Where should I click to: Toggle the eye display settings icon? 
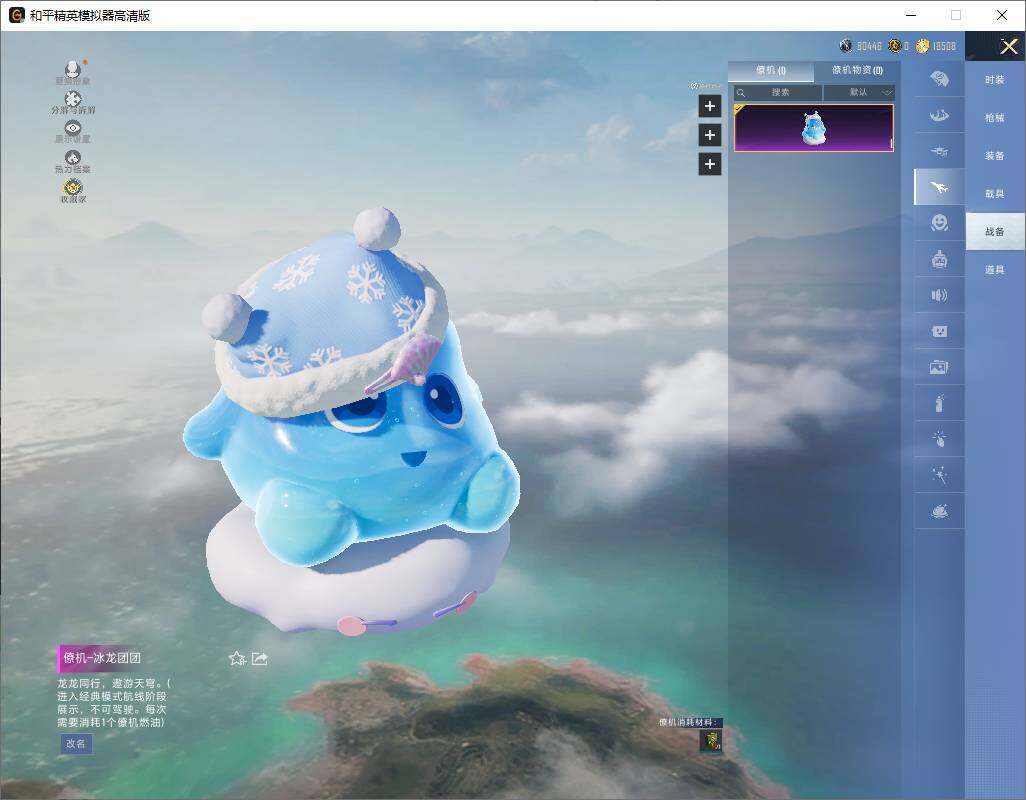[73, 128]
